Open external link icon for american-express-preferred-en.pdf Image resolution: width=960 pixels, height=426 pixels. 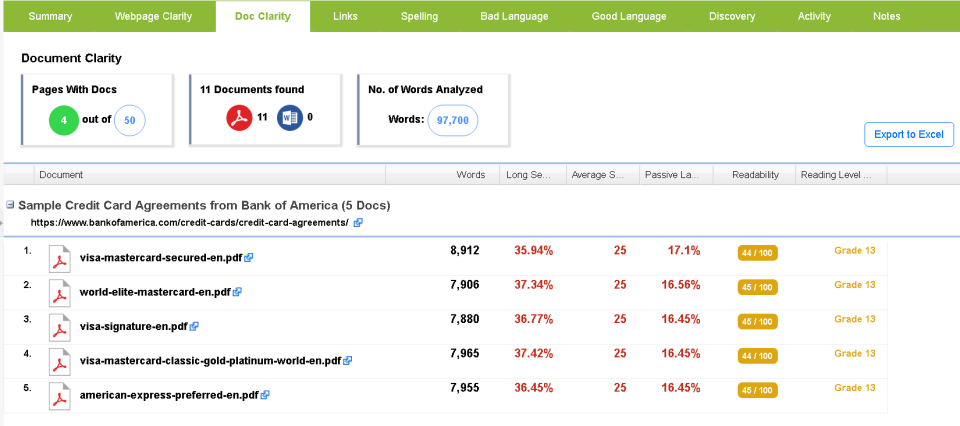click(x=265, y=395)
